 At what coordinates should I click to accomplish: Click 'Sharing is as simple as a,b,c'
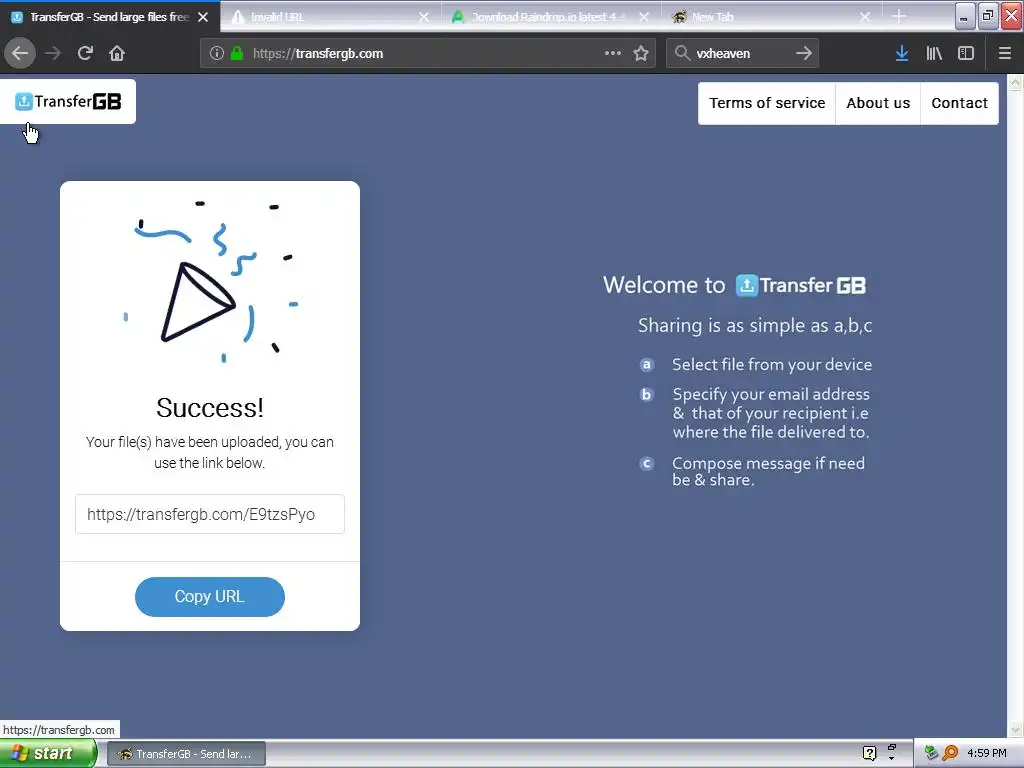[755, 325]
